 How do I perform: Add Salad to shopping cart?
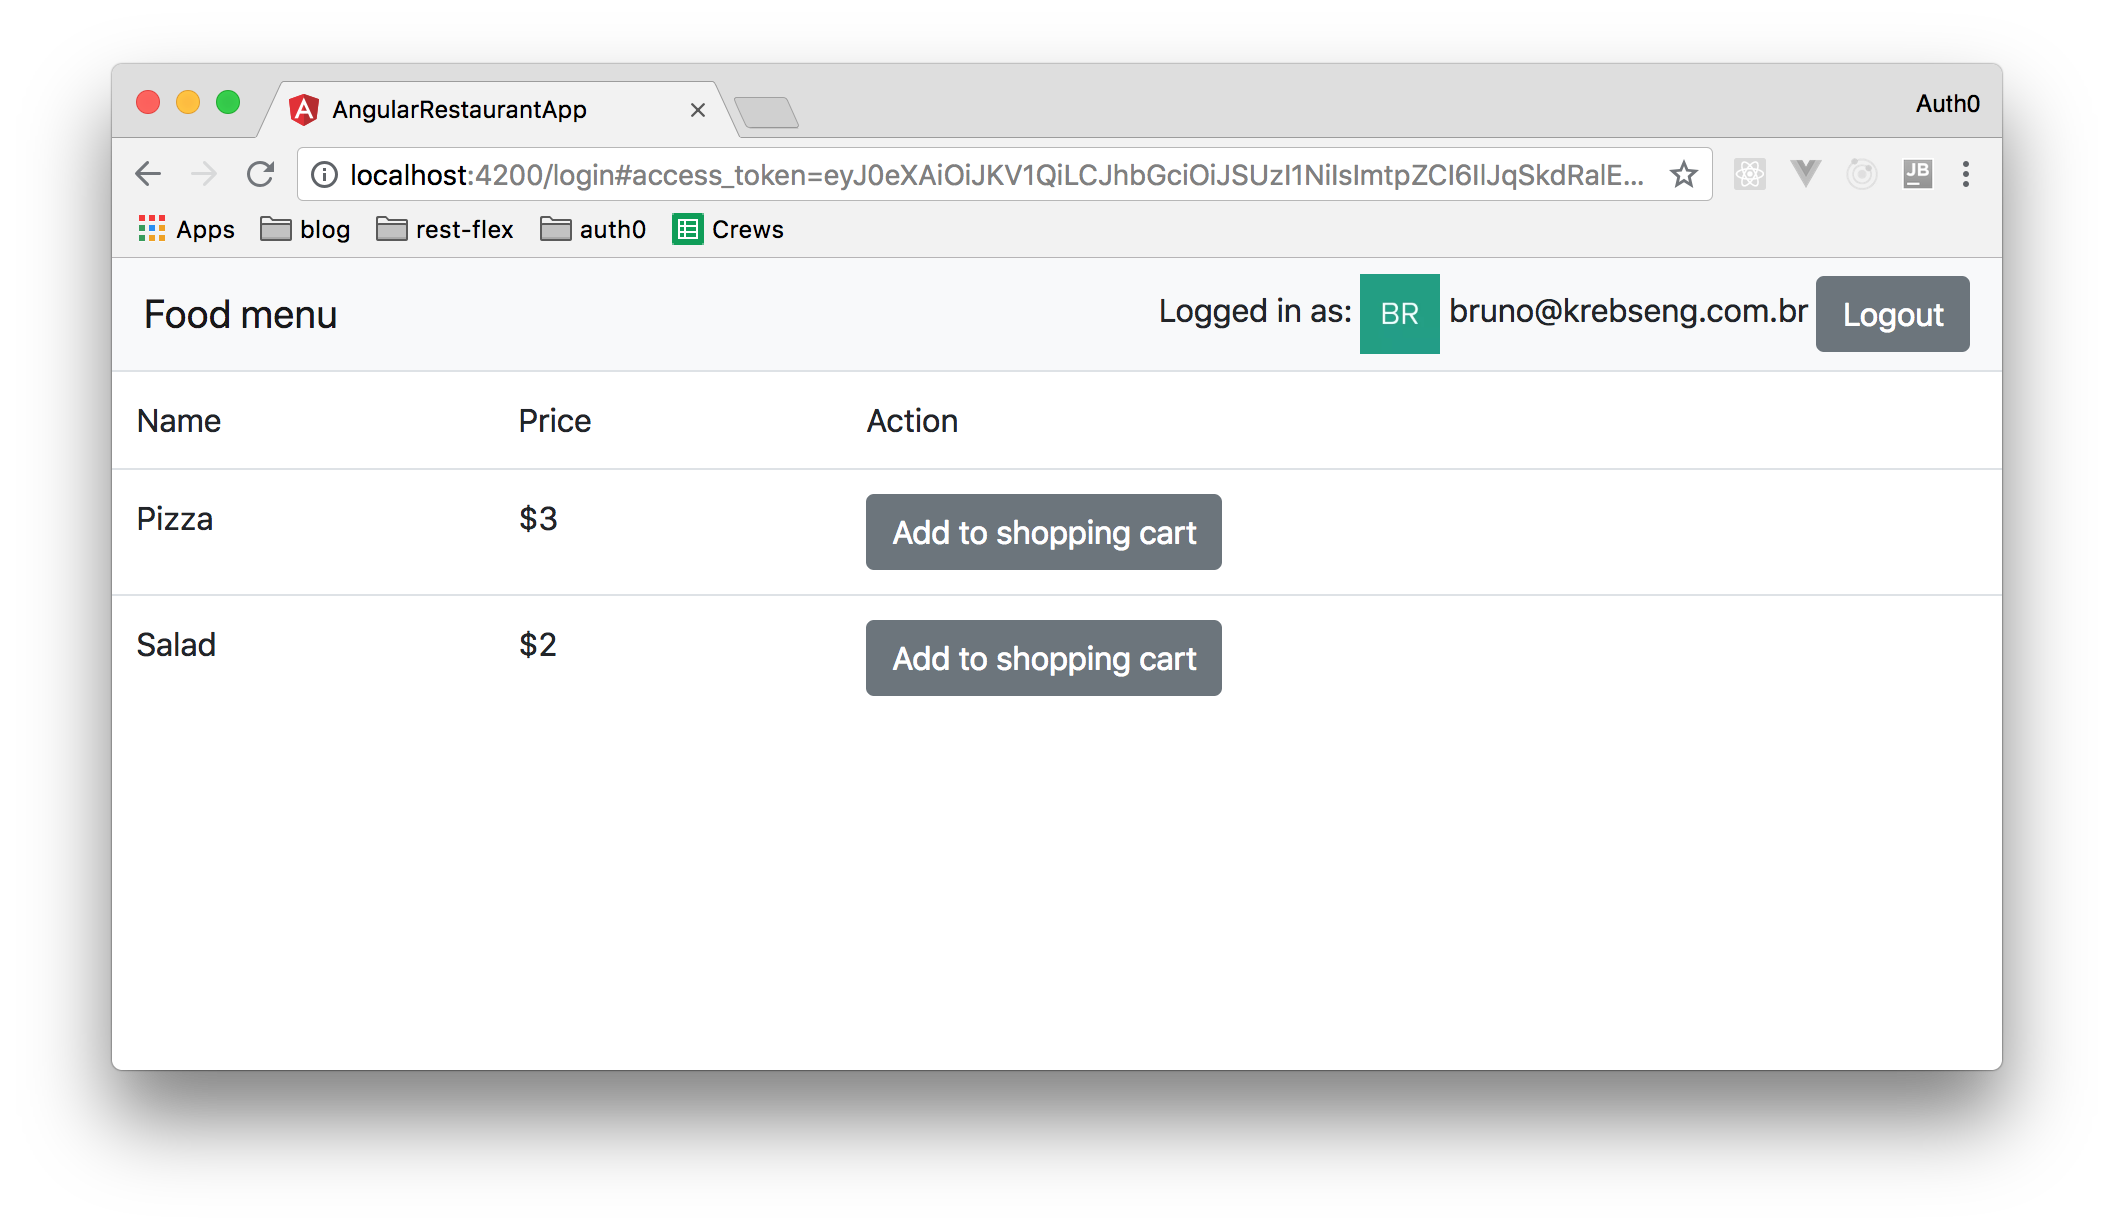coord(1043,658)
